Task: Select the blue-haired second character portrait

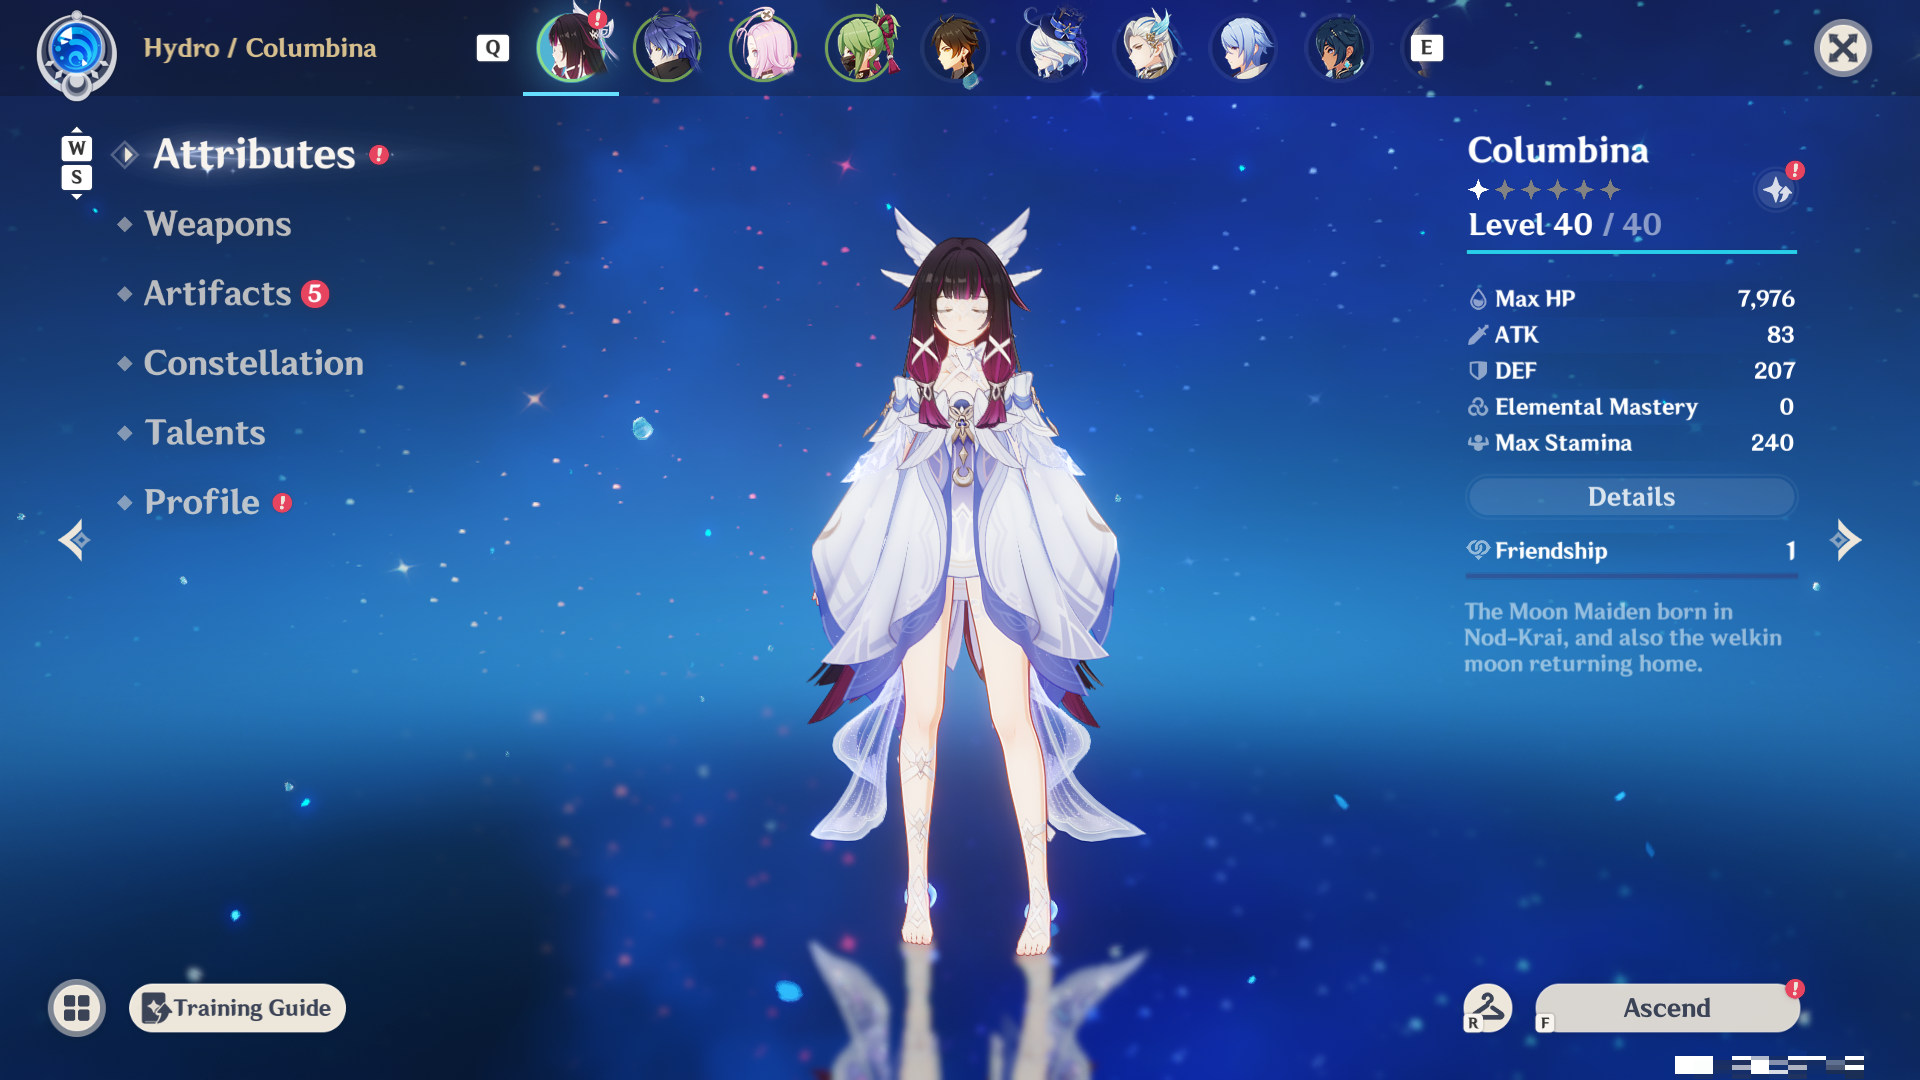Action: coord(667,47)
